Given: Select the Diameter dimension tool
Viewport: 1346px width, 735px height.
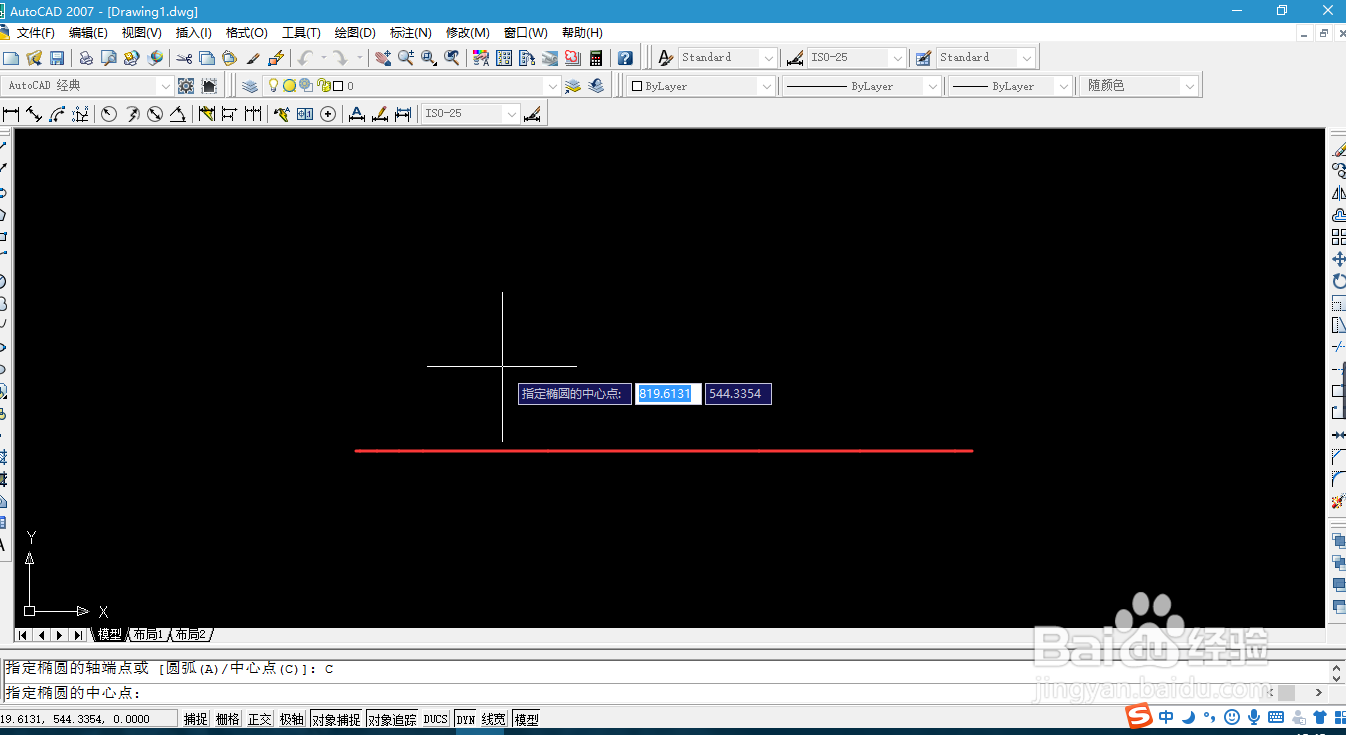Looking at the screenshot, I should [155, 114].
